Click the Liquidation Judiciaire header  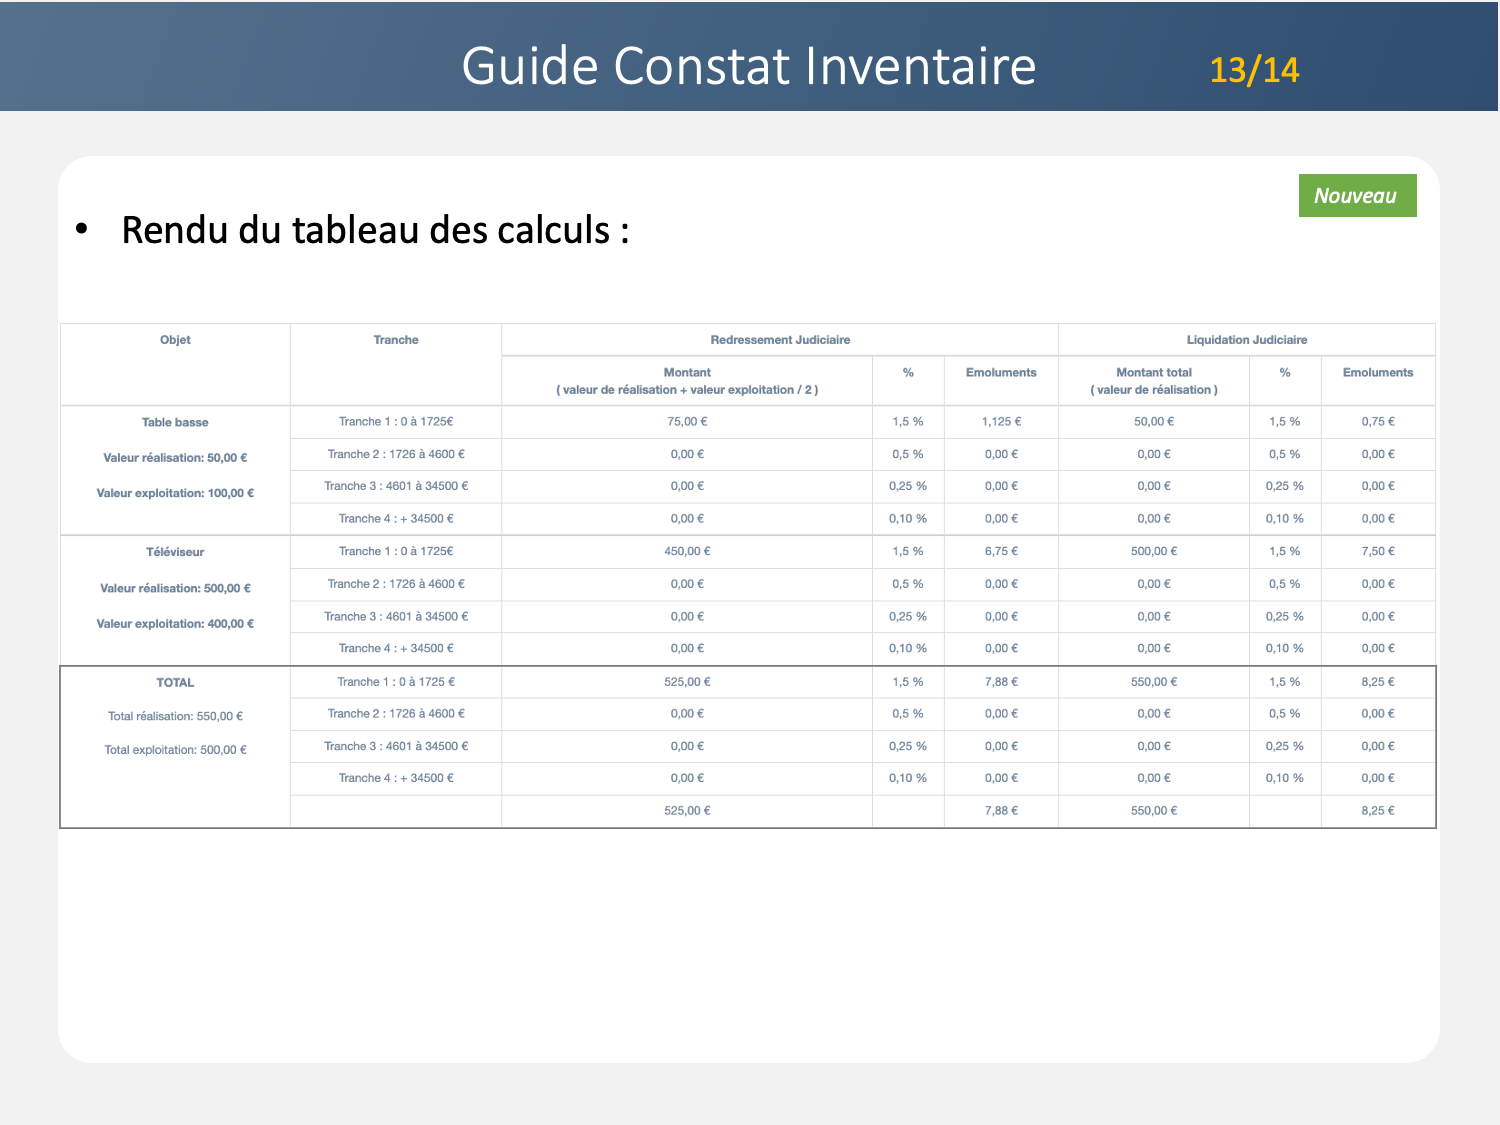click(x=1246, y=340)
